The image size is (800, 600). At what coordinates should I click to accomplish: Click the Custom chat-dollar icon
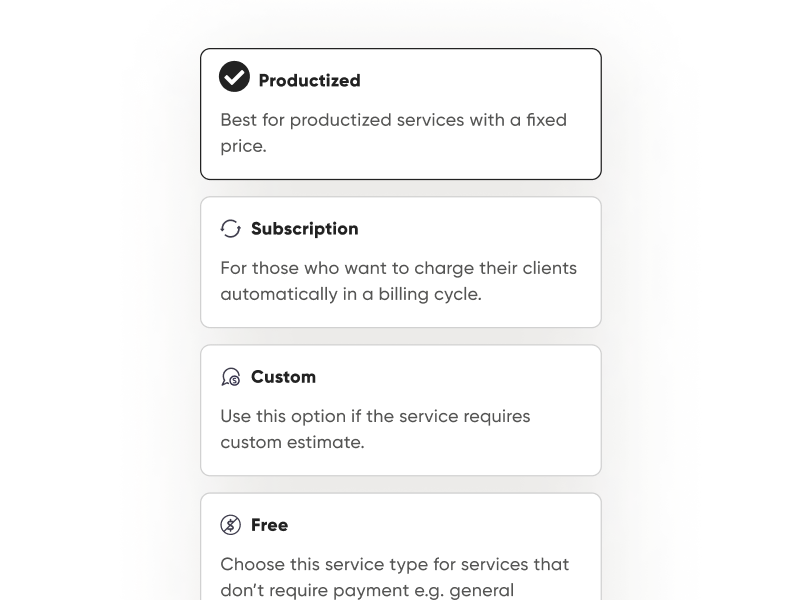pos(231,377)
